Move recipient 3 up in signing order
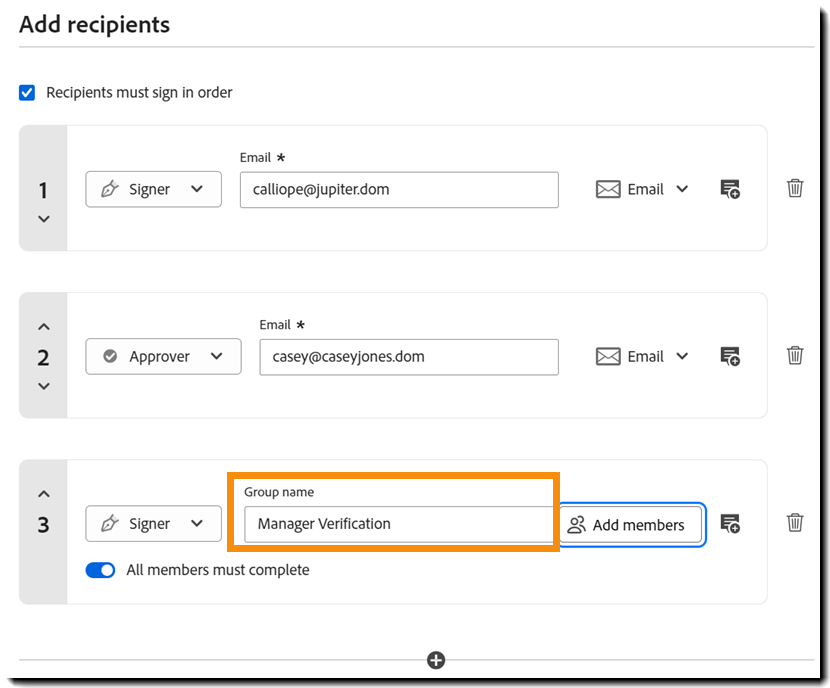Screen dimensions: 830x688 tap(42, 492)
